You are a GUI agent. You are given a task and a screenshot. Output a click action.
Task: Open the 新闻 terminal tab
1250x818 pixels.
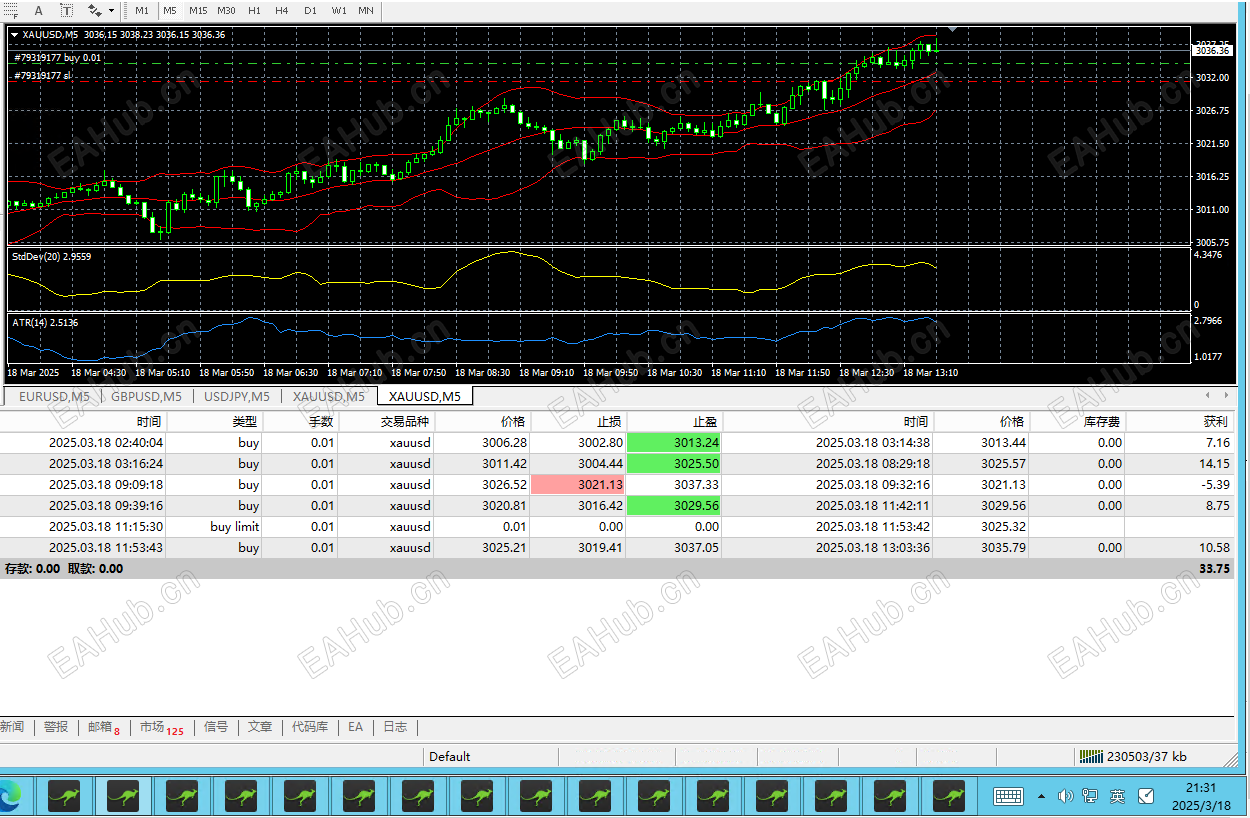pyautogui.click(x=12, y=727)
